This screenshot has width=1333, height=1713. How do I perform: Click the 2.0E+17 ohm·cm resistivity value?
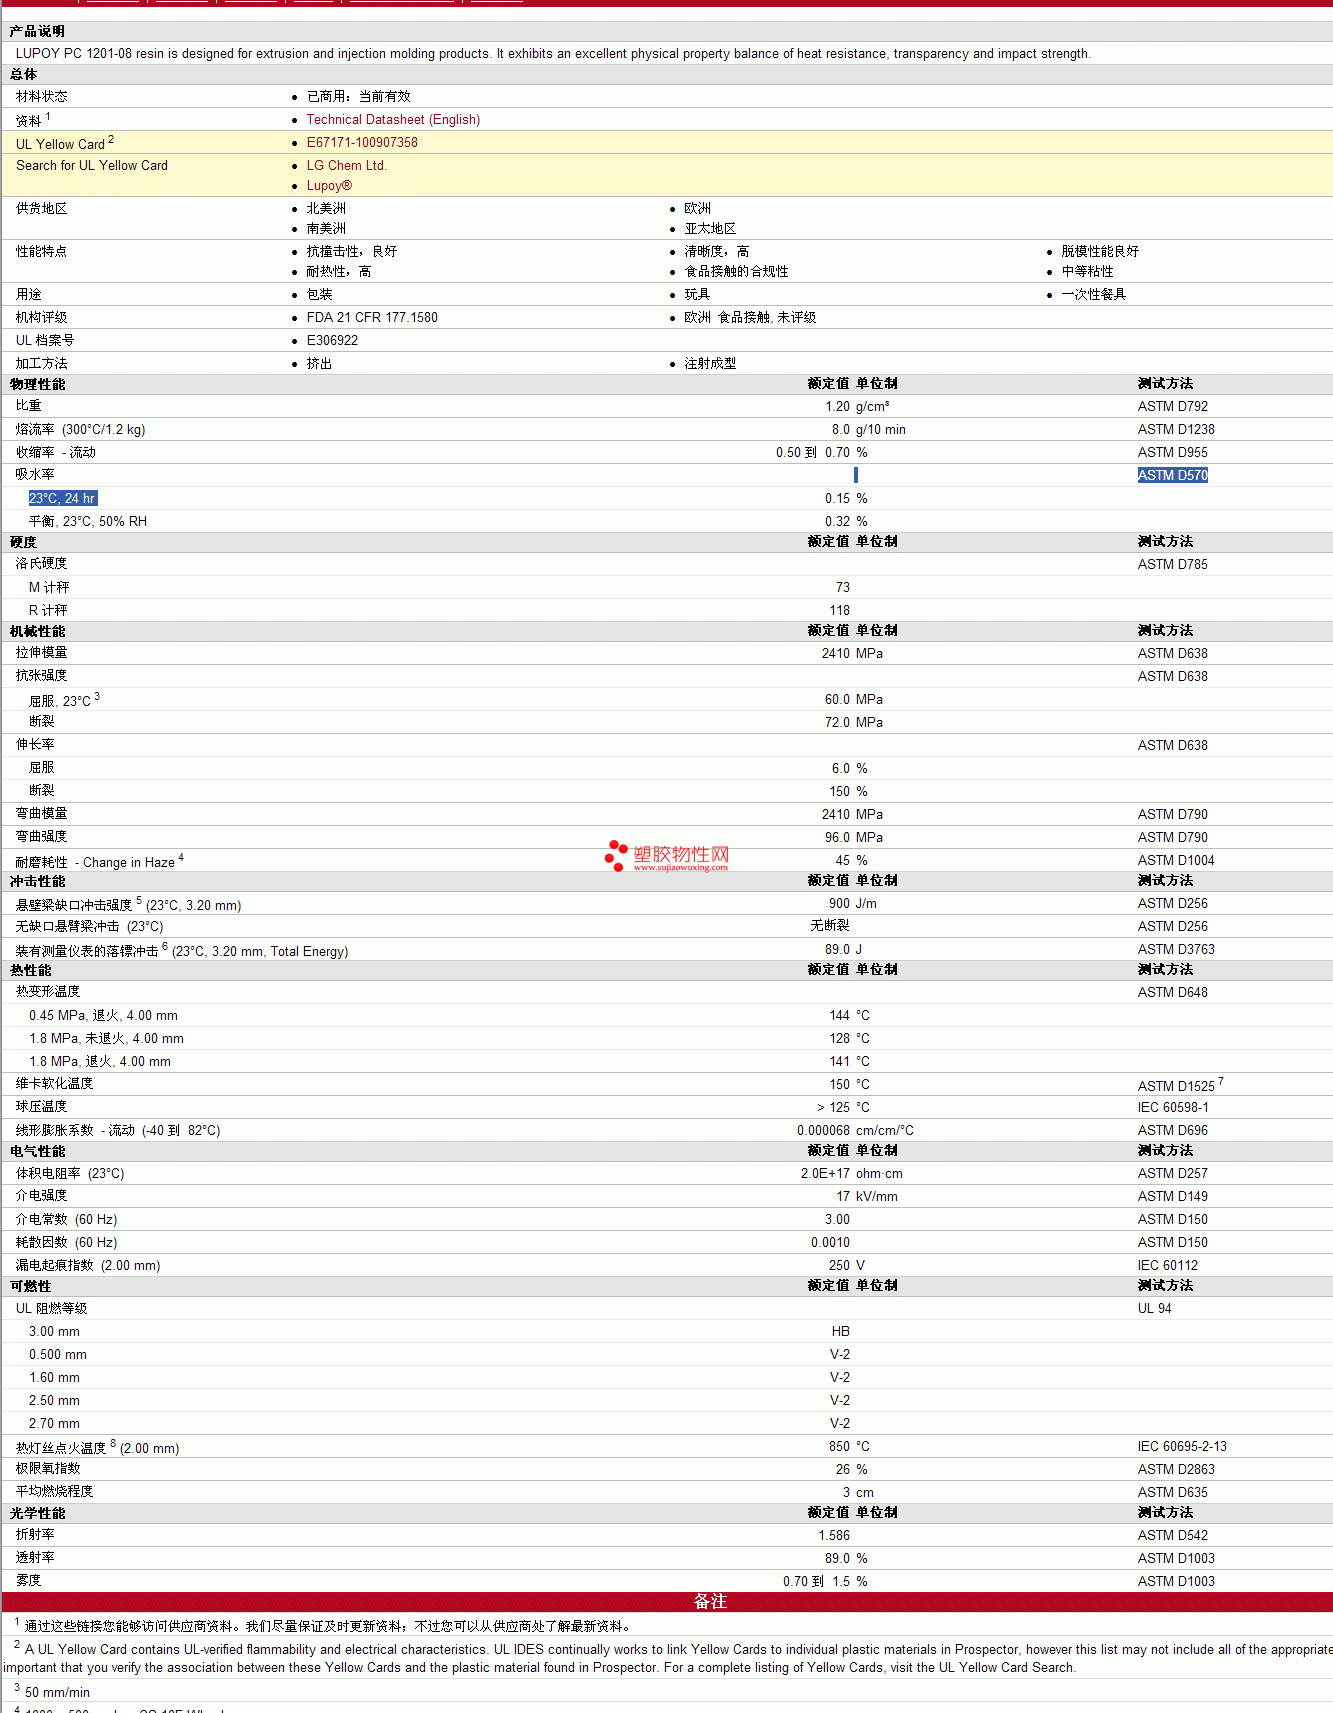tap(851, 1173)
